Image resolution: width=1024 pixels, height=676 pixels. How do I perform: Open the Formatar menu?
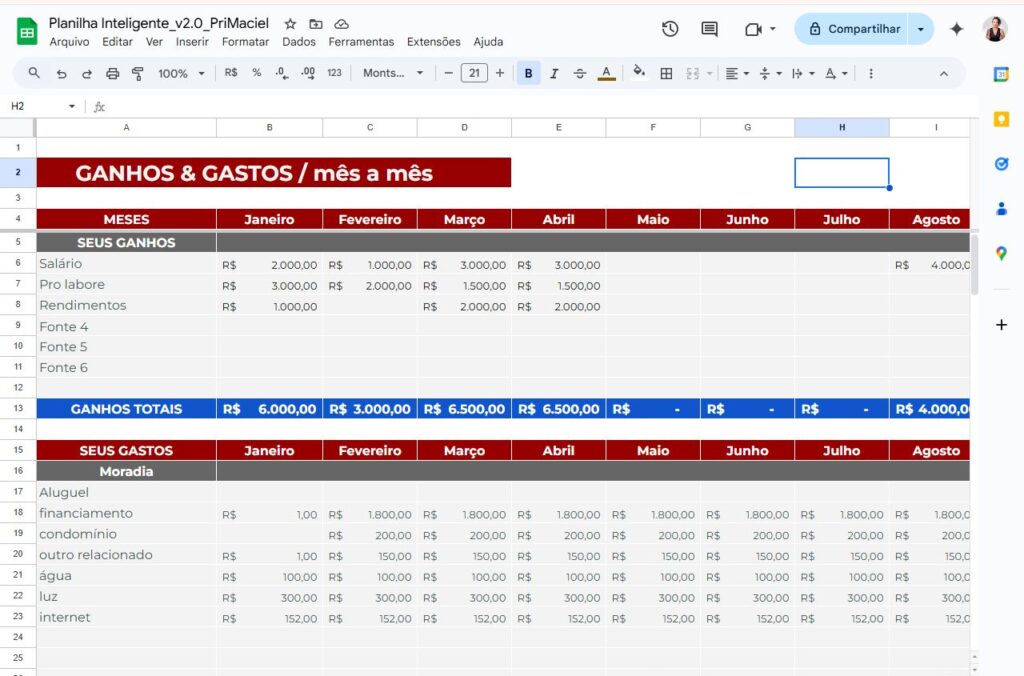tap(246, 42)
